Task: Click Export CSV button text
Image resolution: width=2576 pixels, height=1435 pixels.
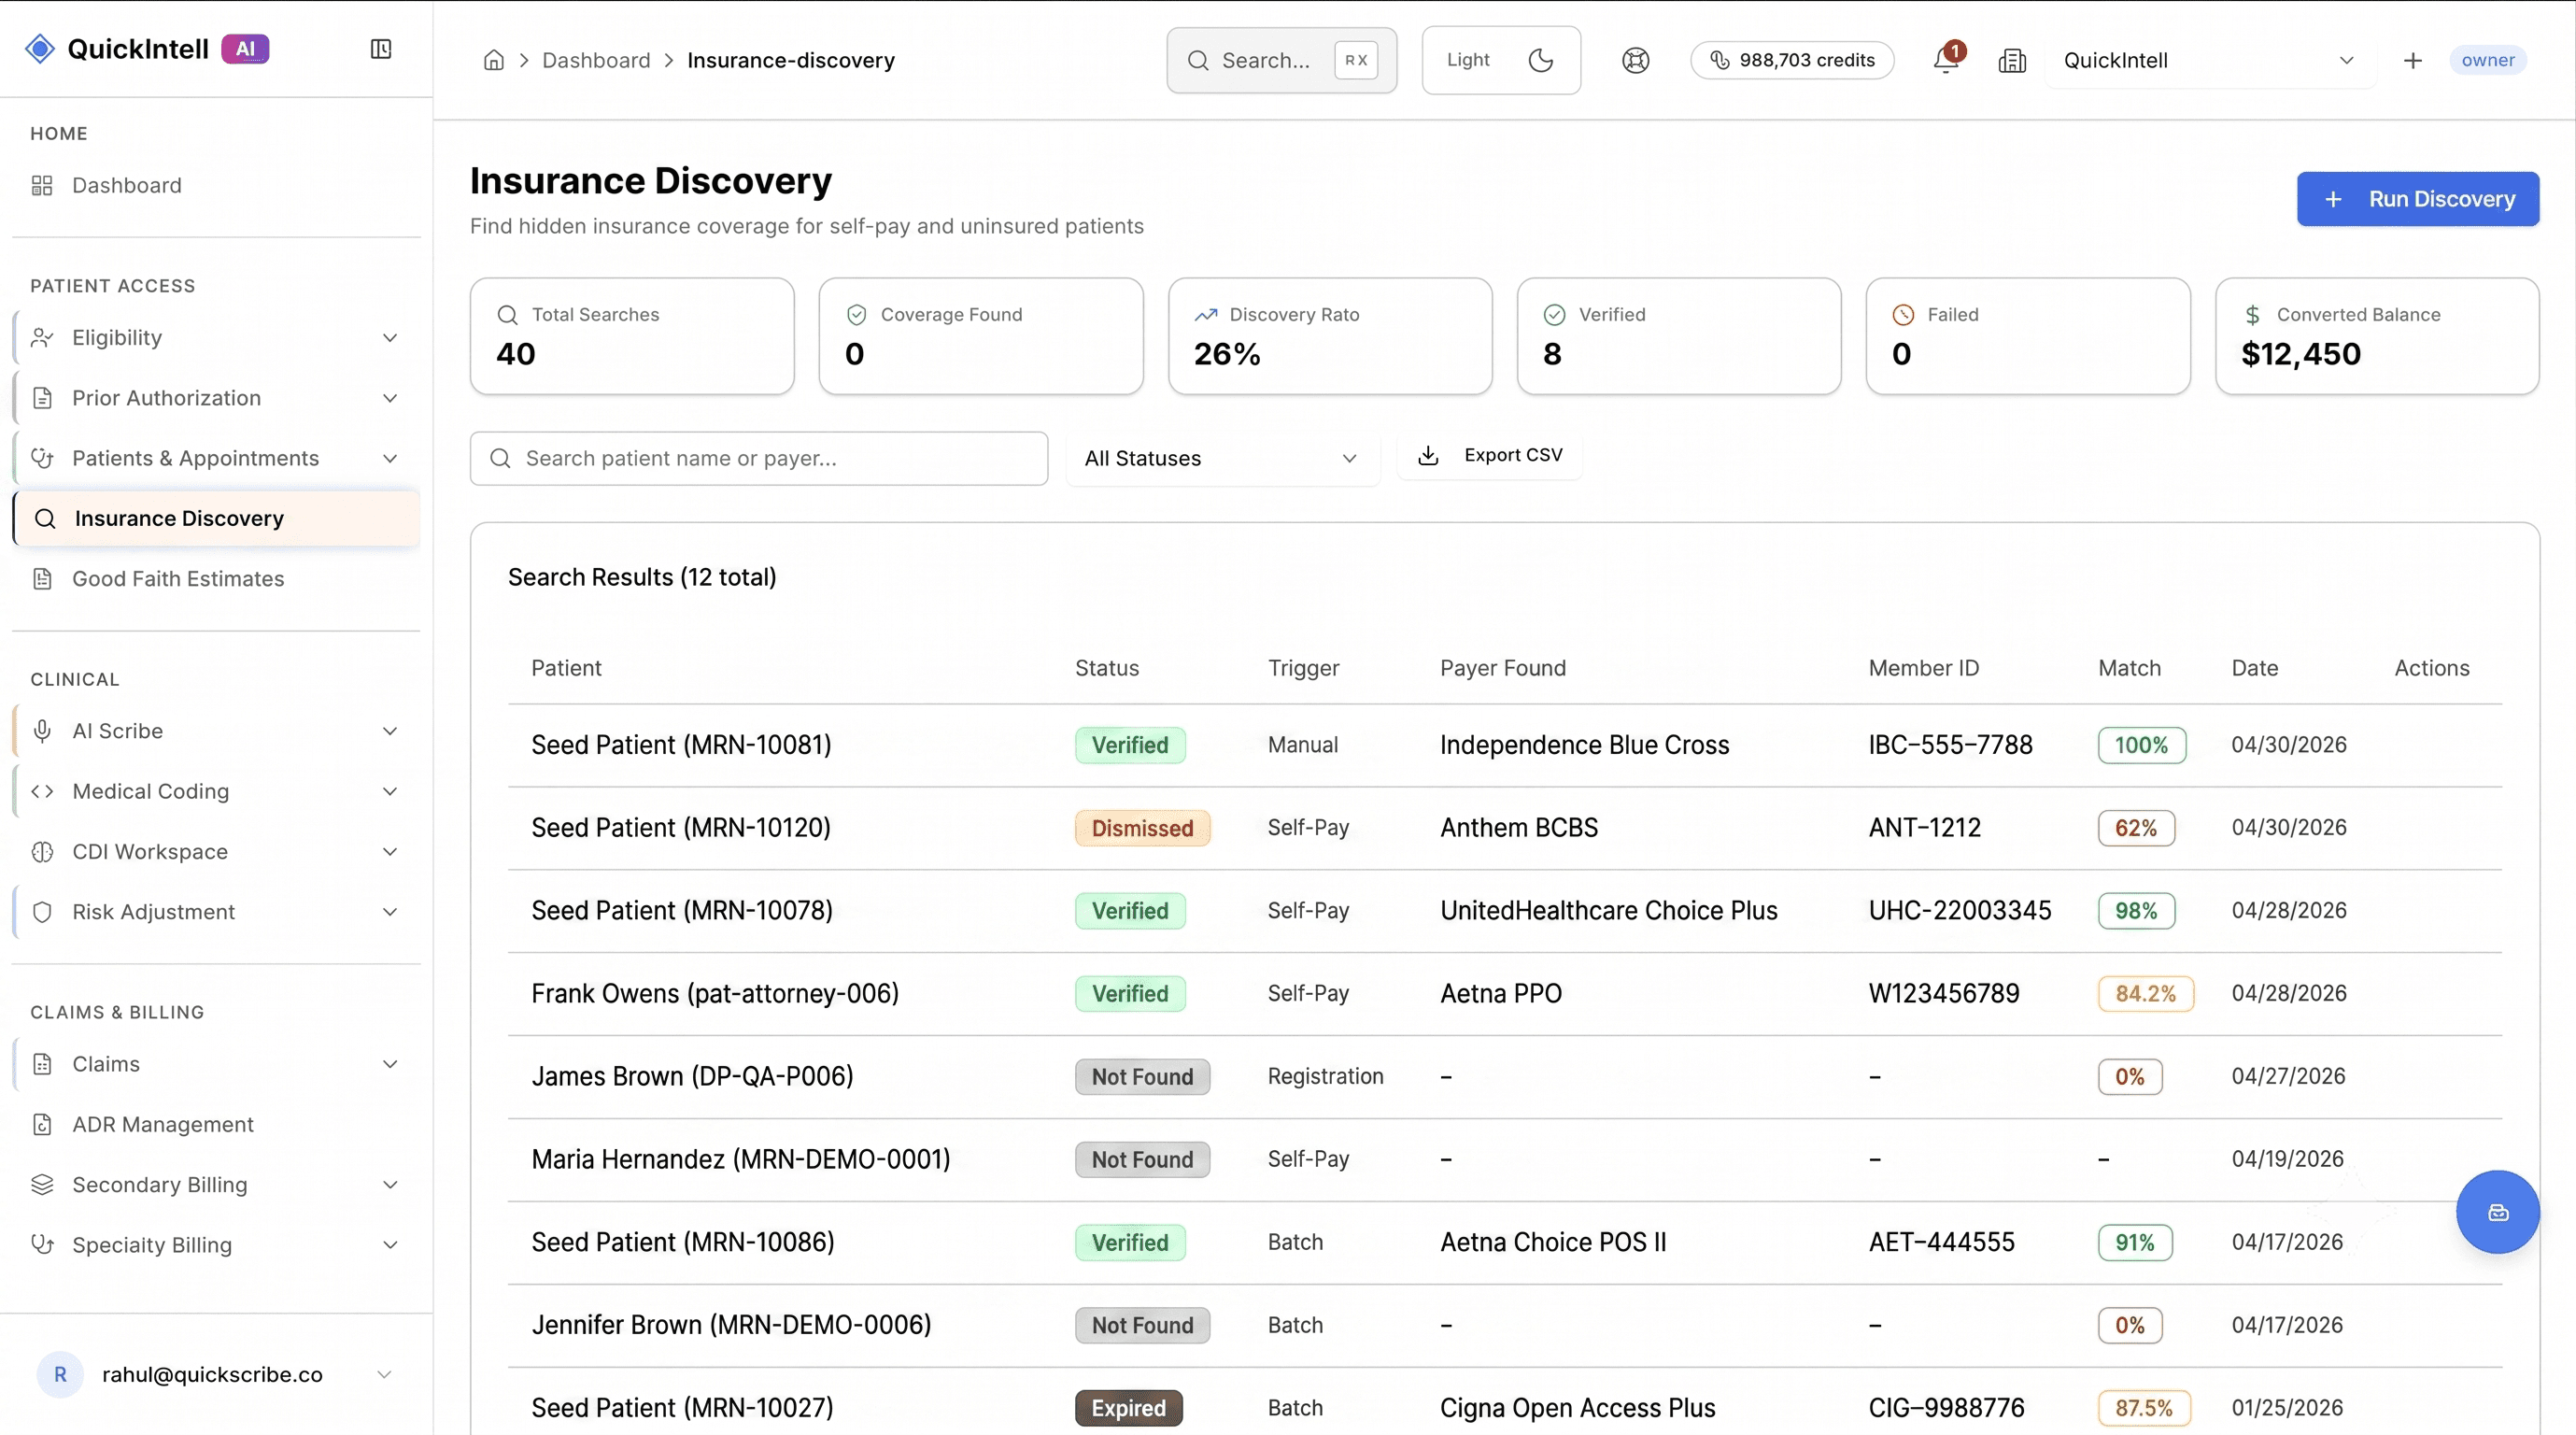Action: [1513, 455]
